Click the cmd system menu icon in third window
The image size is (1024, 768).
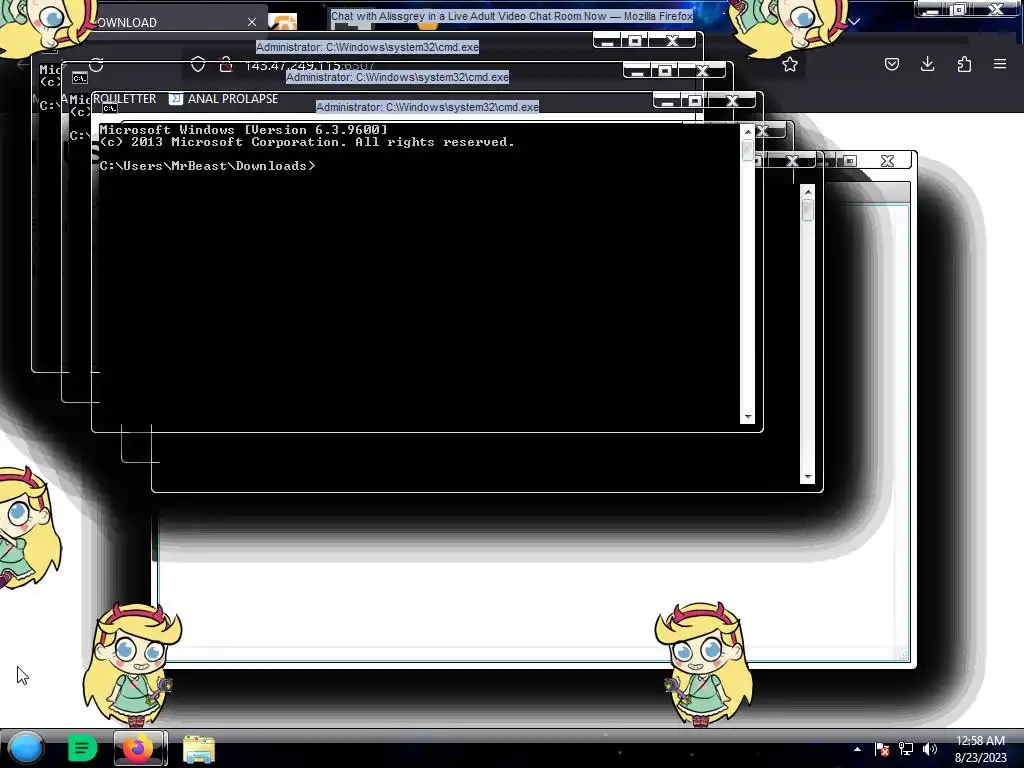(x=109, y=108)
